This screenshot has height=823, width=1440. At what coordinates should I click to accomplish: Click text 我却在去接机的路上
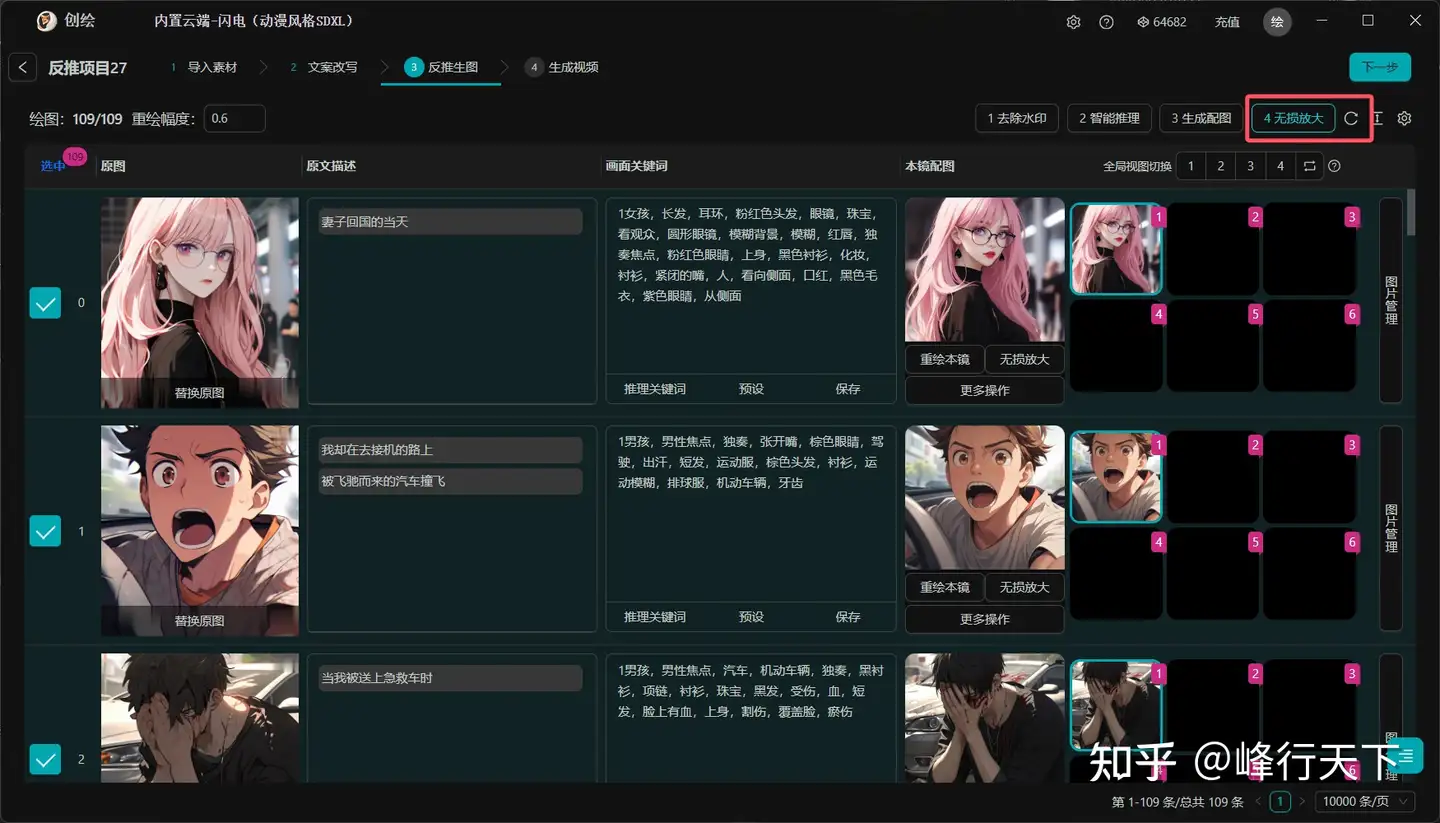377,450
